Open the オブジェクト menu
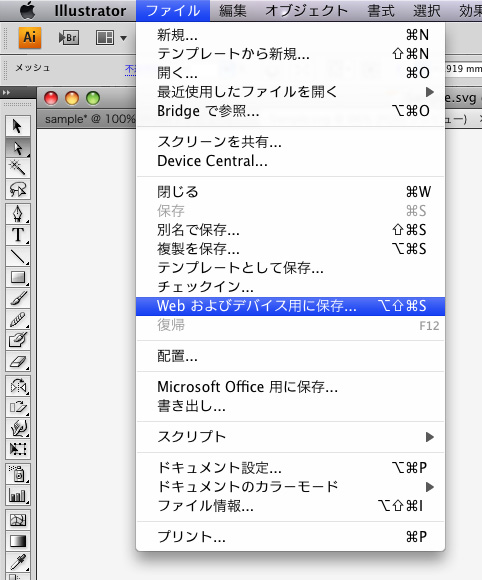Image resolution: width=482 pixels, height=580 pixels. pos(307,11)
